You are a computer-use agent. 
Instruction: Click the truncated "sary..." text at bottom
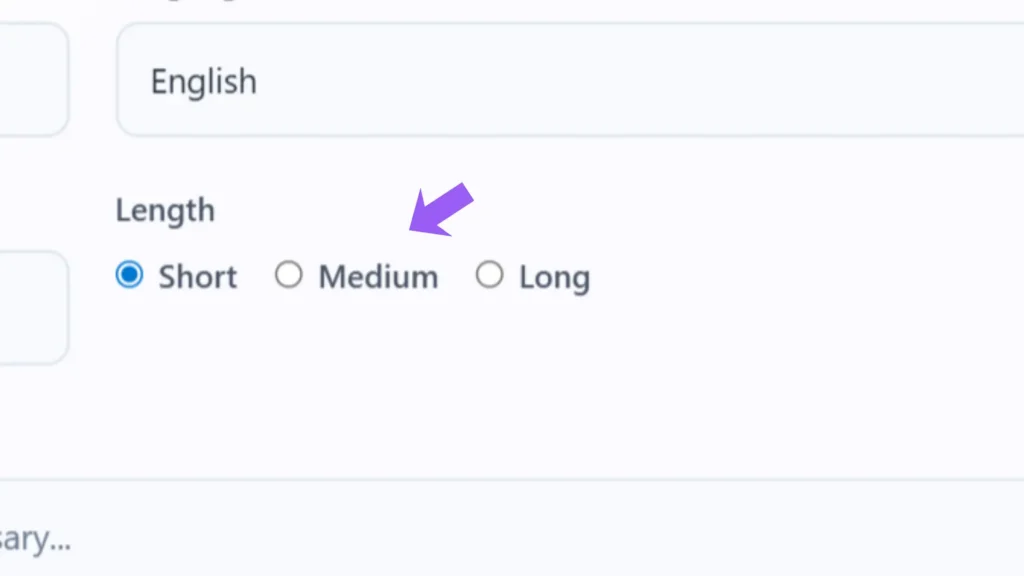(35, 540)
